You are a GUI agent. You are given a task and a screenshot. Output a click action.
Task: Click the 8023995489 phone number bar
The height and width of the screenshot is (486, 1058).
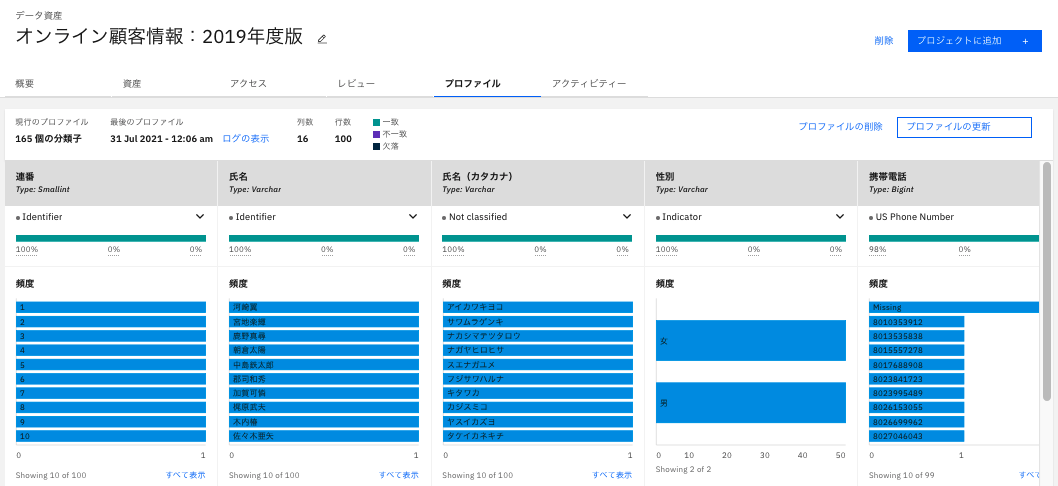tap(917, 394)
